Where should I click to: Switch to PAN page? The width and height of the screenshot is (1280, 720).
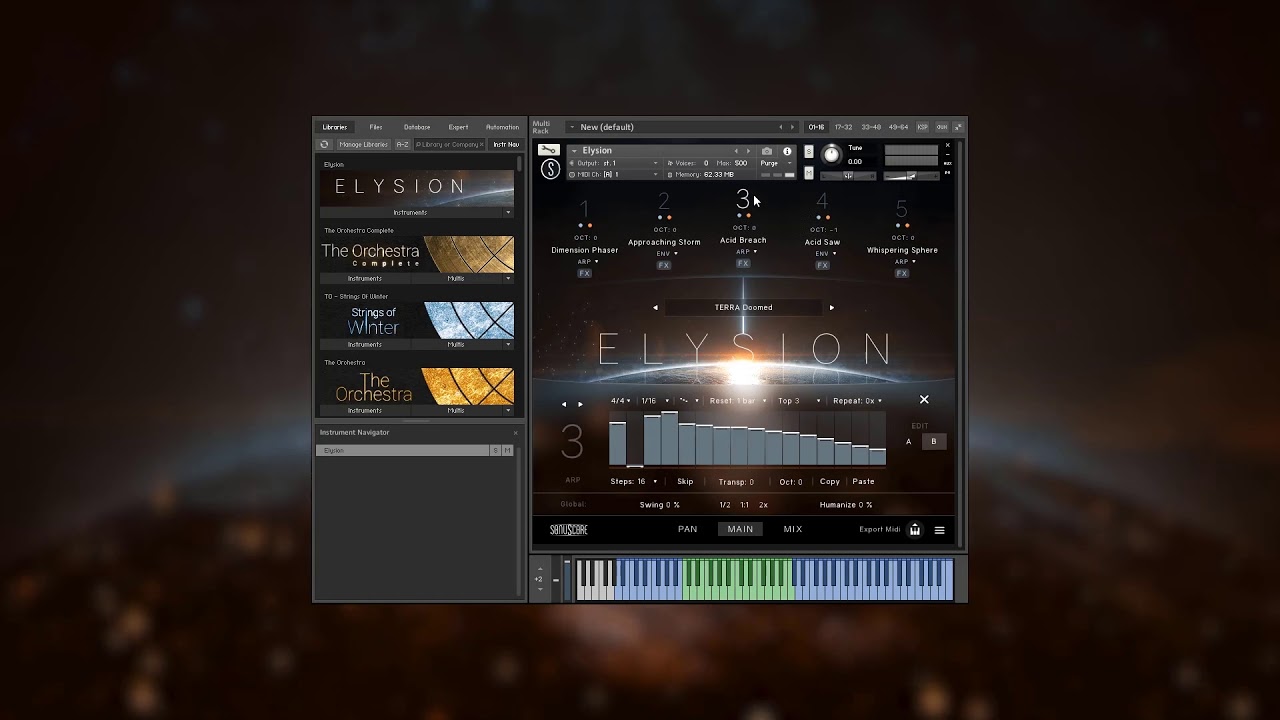pyautogui.click(x=688, y=530)
